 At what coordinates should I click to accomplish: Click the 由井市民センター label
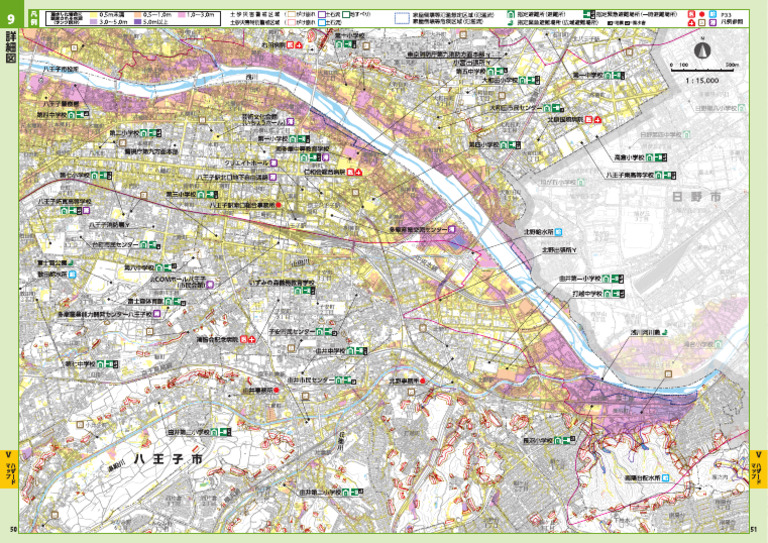[311, 380]
